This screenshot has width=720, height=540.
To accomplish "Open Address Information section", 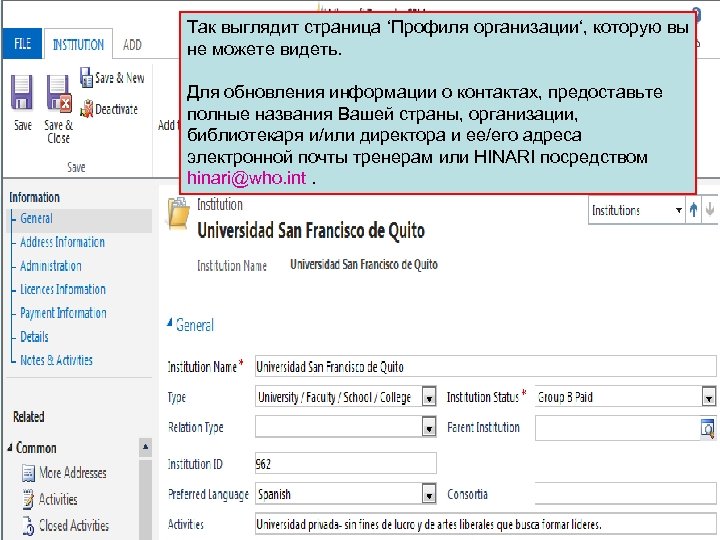I will [62, 242].
